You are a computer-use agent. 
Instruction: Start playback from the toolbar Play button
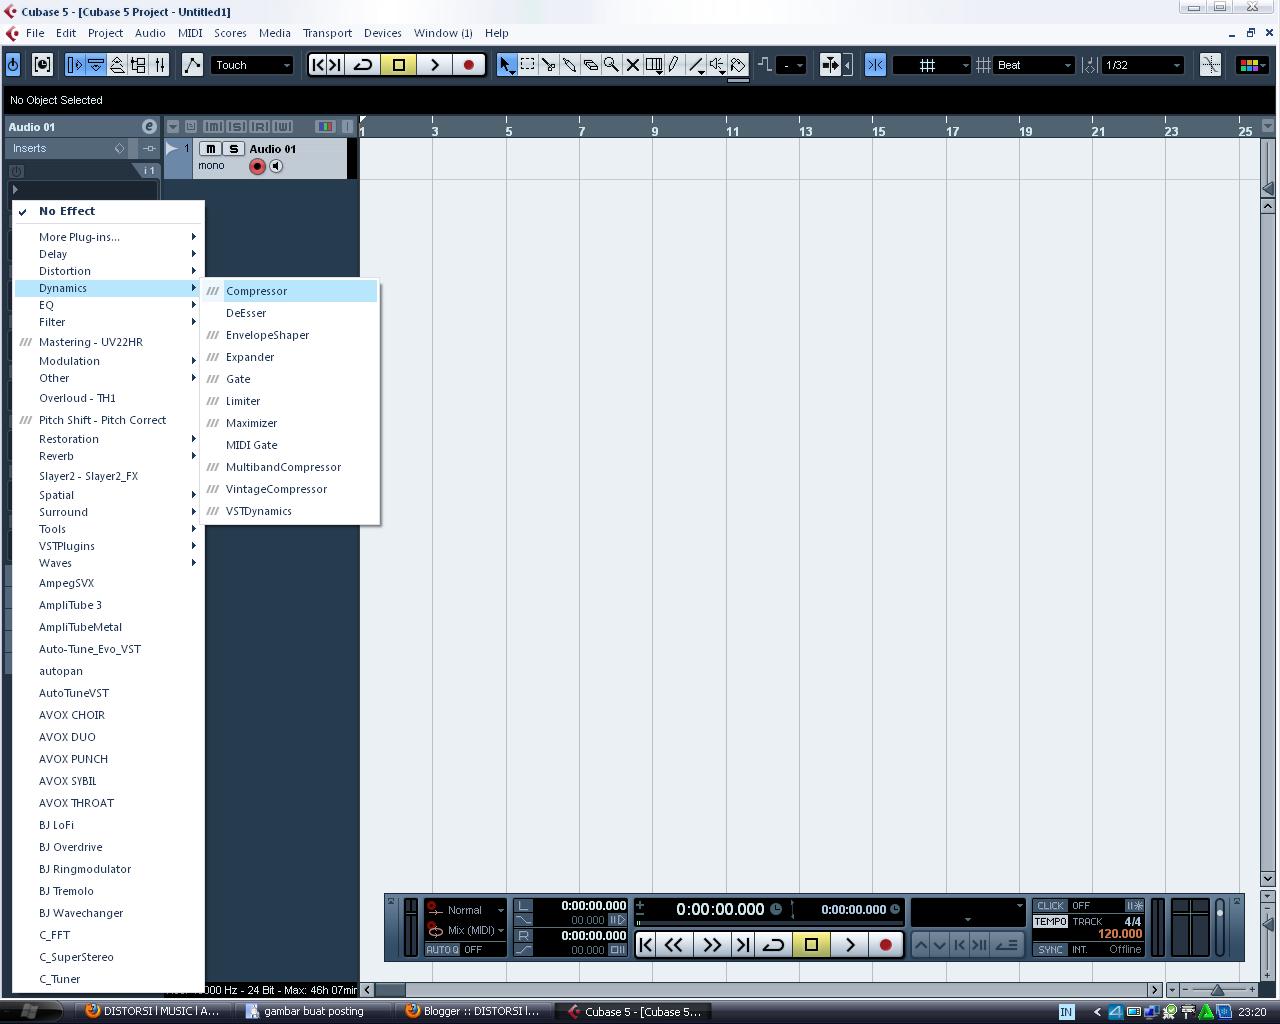434,65
